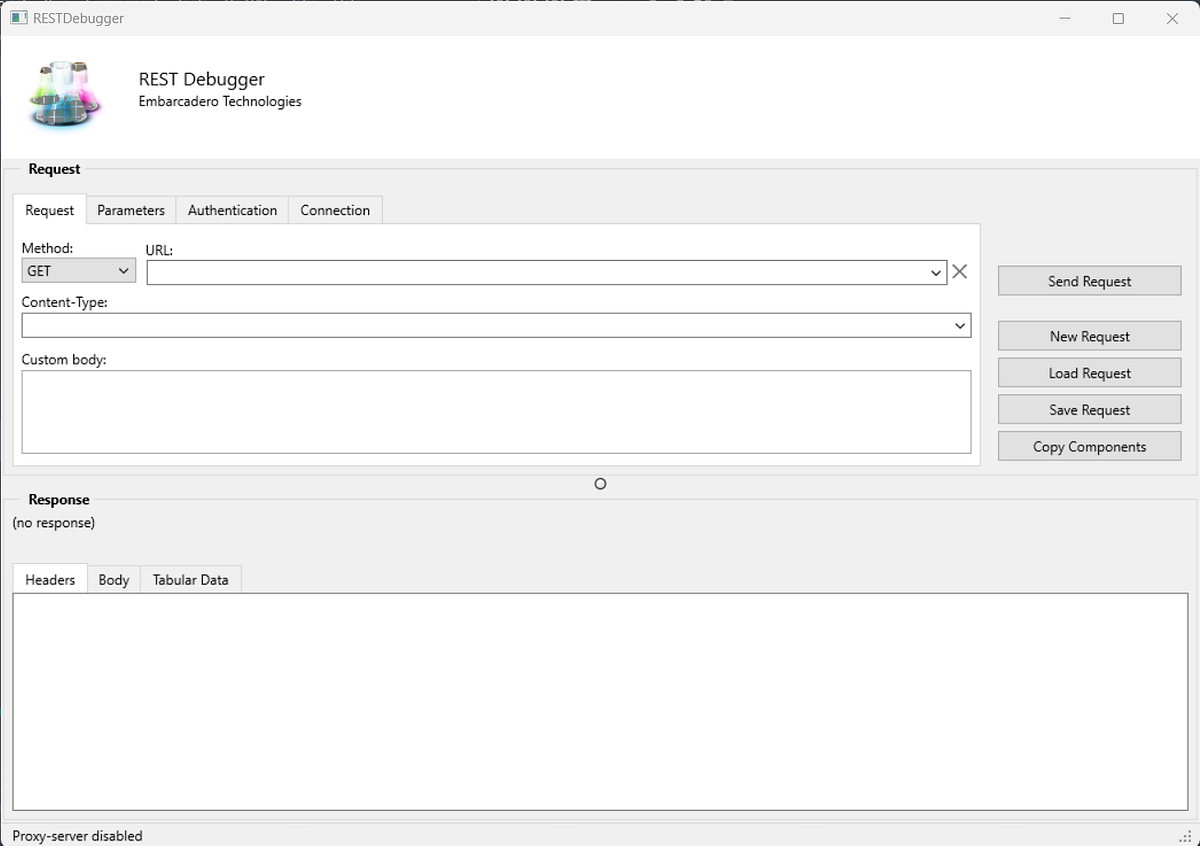Image resolution: width=1200 pixels, height=846 pixels.
Task: Select the Headers response tab
Action: pos(49,579)
